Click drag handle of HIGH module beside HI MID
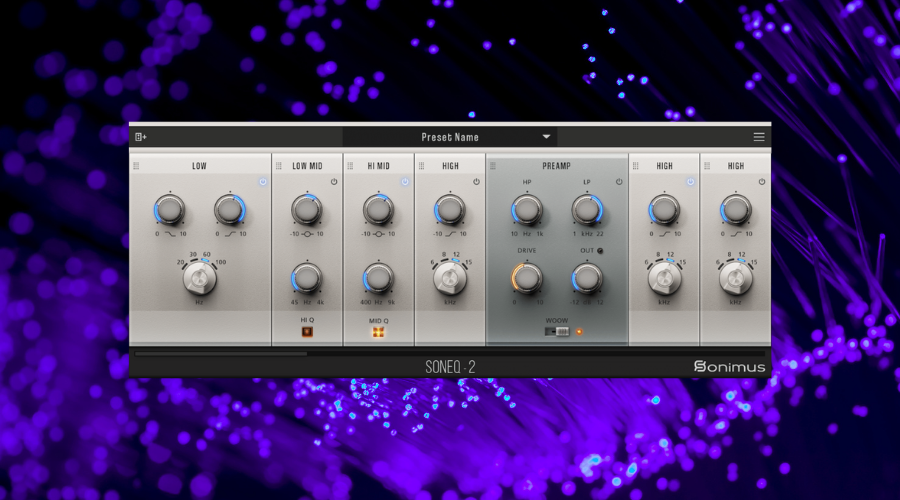The image size is (900, 500). 421,166
